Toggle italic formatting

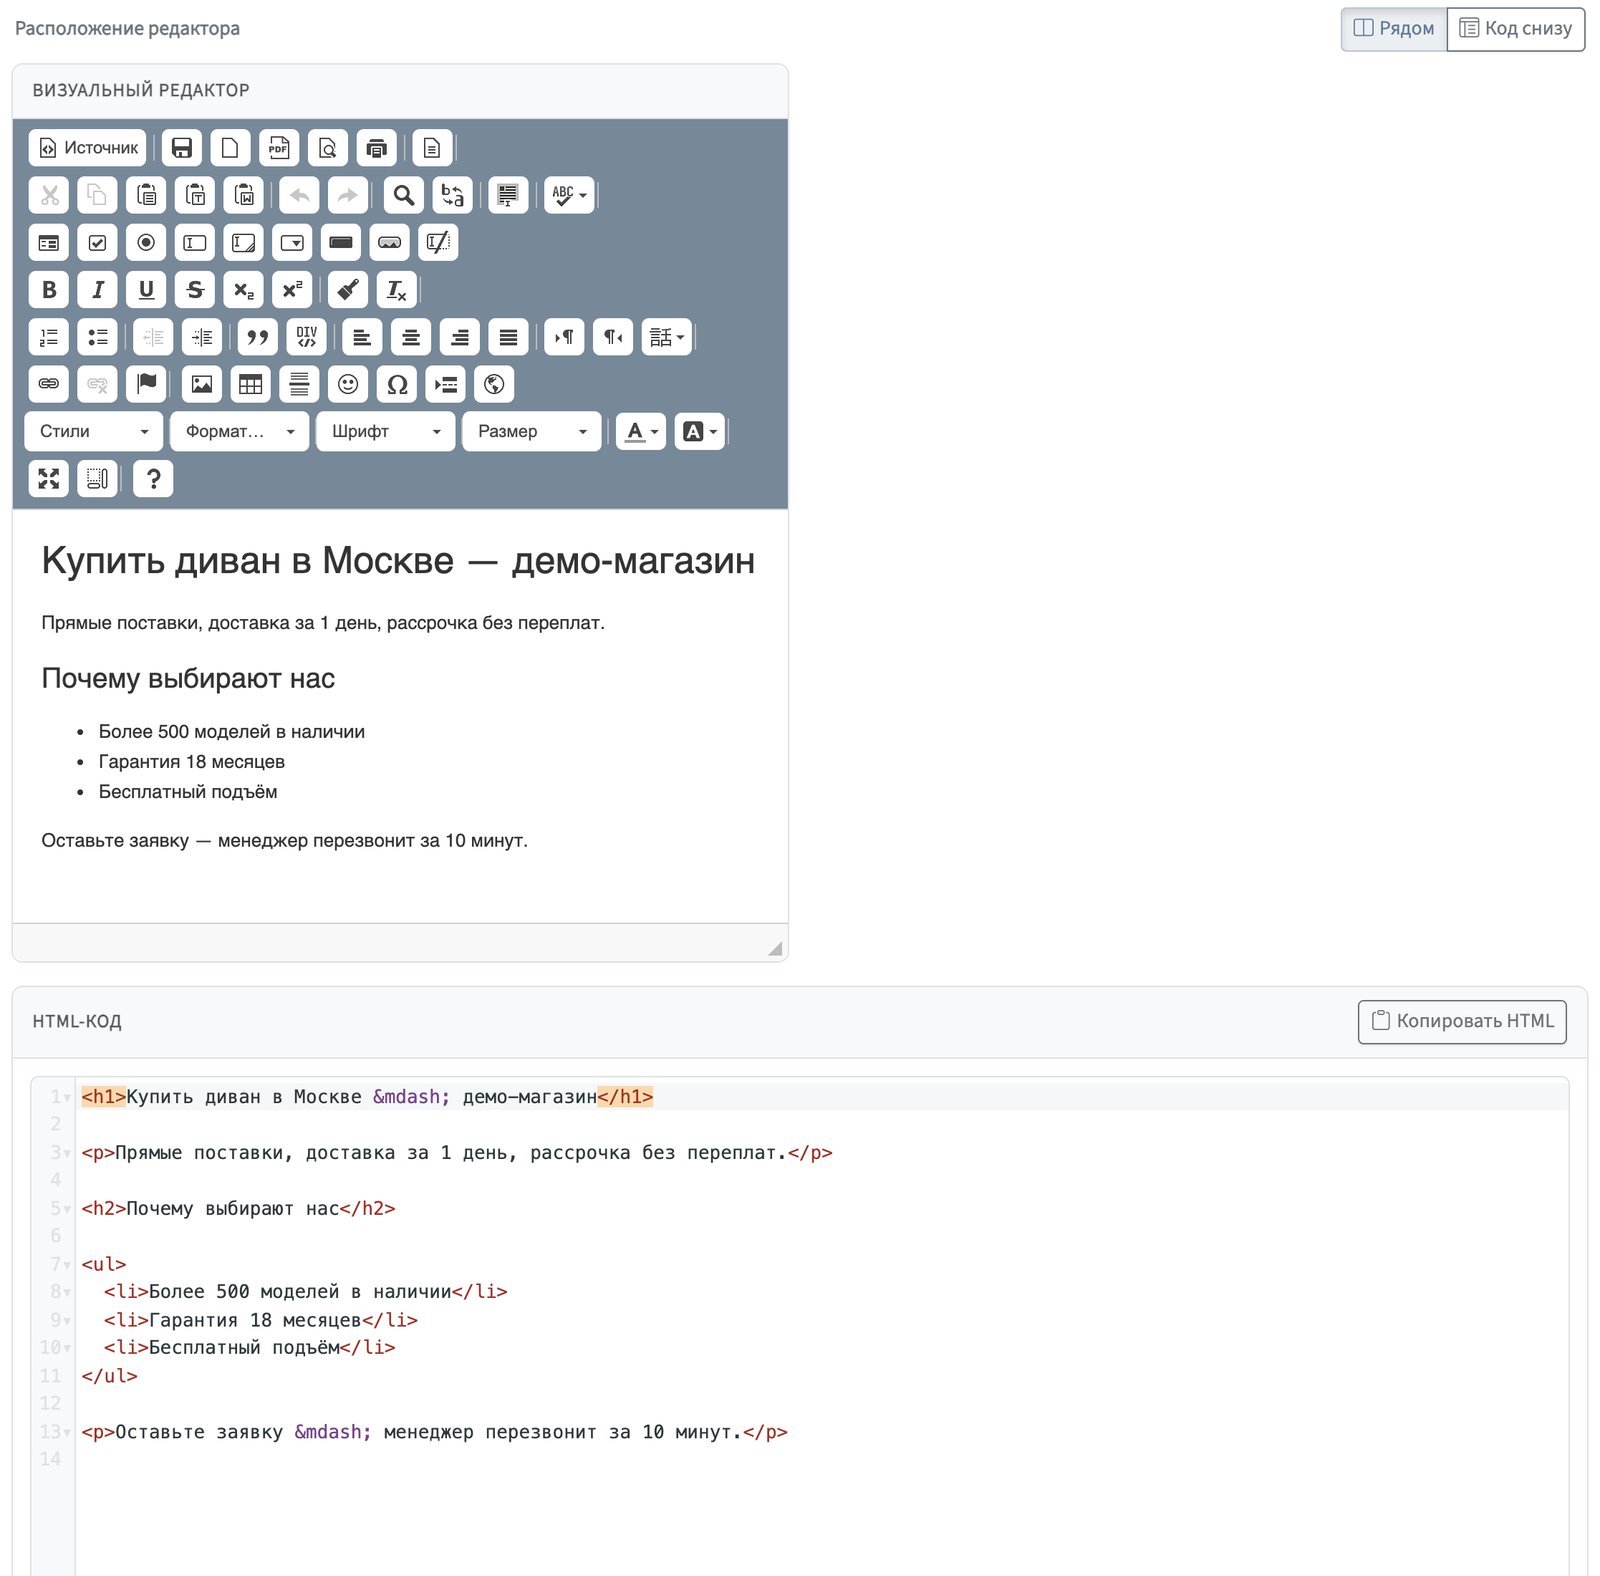coord(97,290)
